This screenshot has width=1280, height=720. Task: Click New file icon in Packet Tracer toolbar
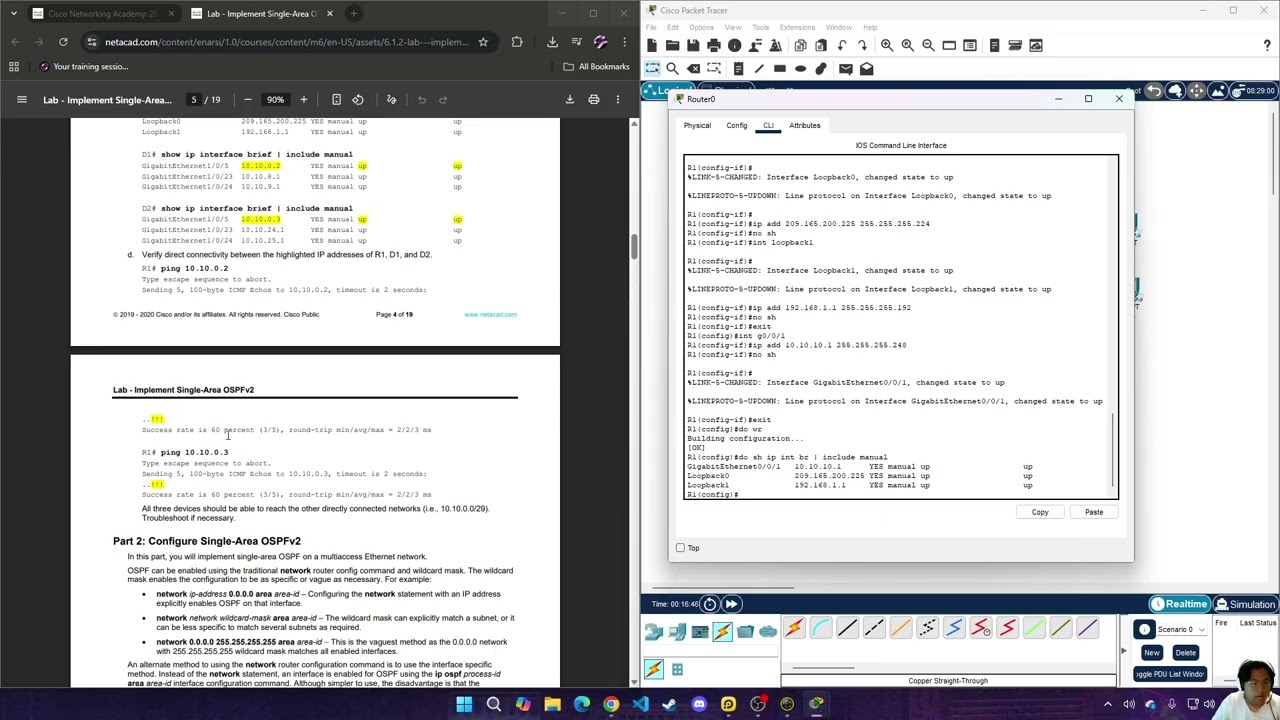(x=652, y=45)
